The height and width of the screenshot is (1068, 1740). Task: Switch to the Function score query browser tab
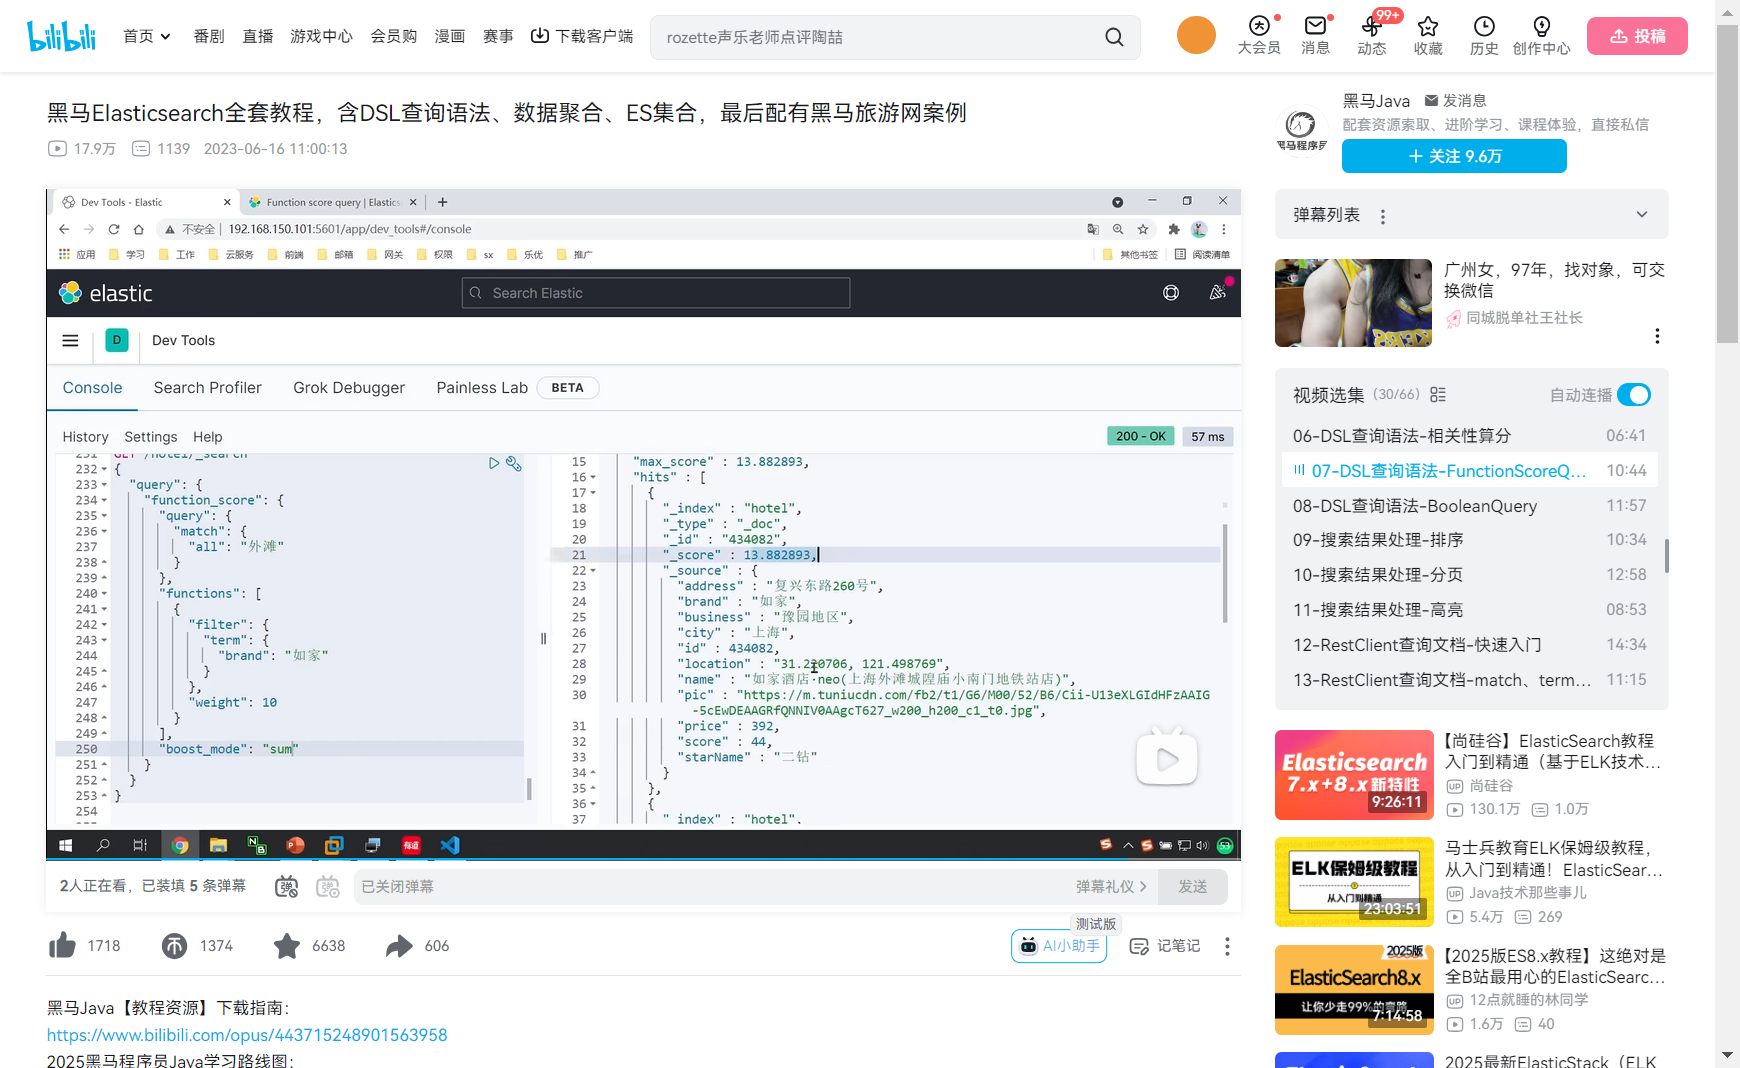(330, 201)
